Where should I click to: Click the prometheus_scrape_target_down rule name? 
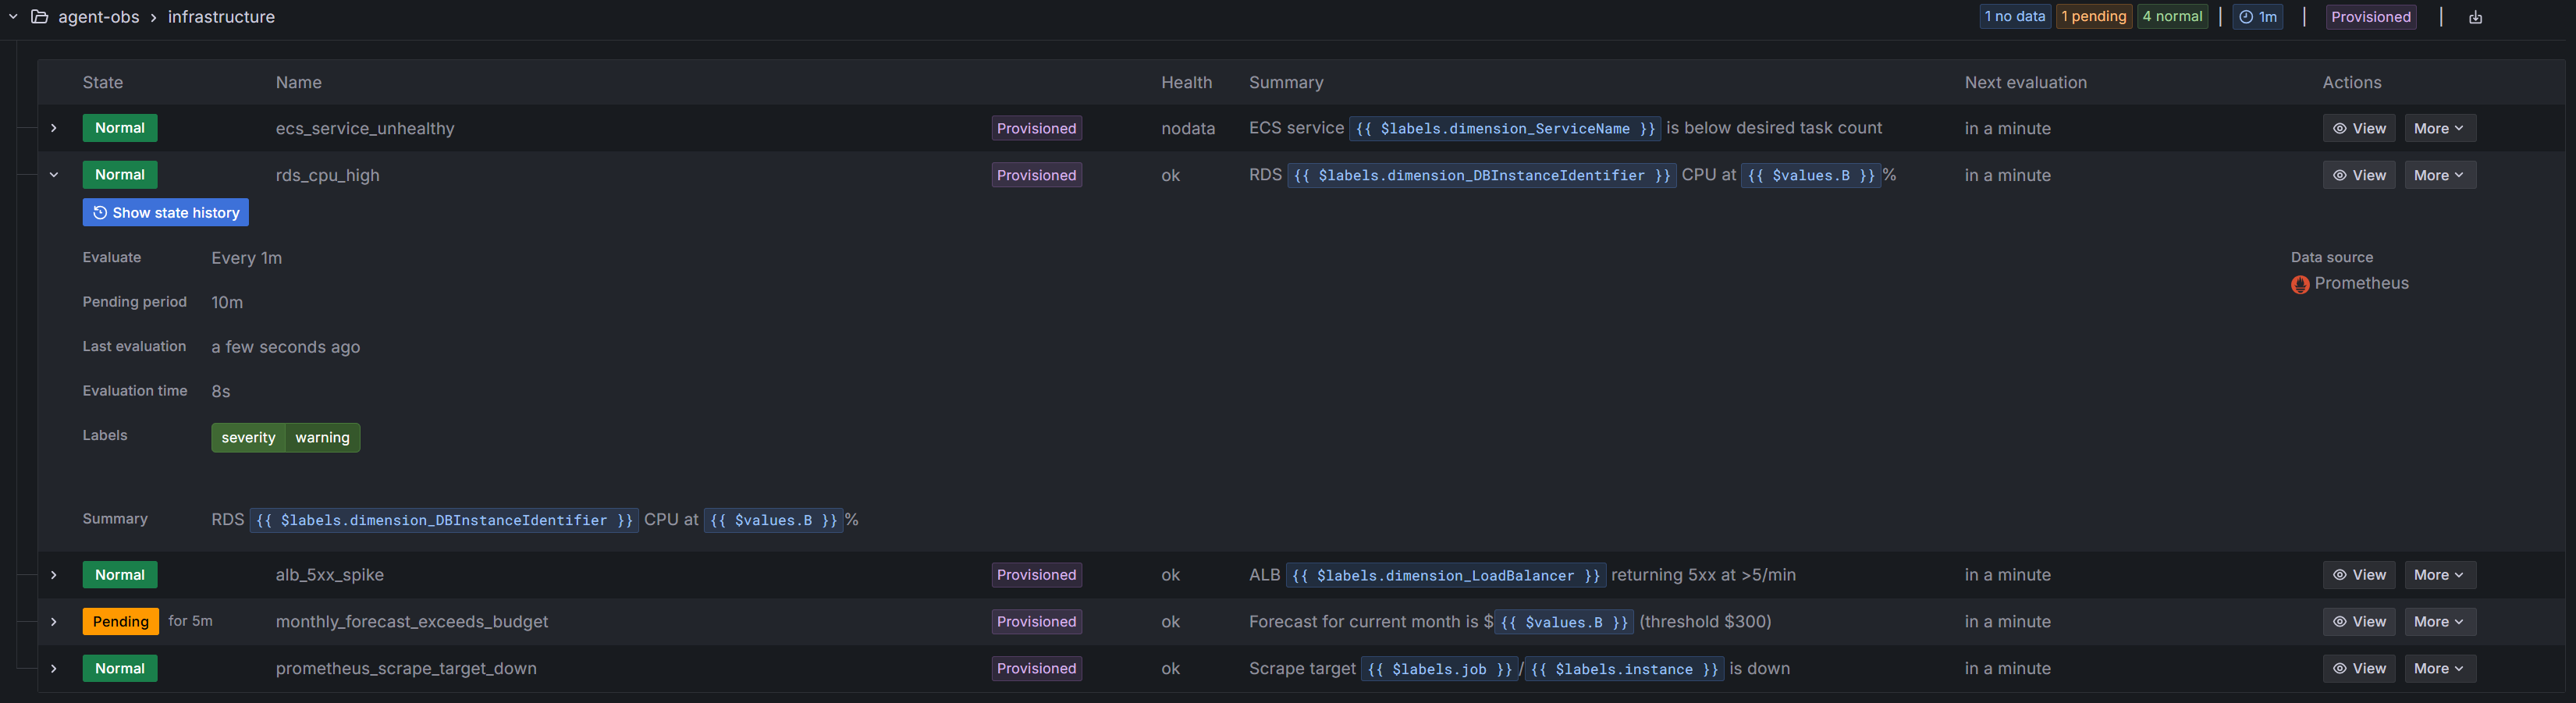pos(406,668)
